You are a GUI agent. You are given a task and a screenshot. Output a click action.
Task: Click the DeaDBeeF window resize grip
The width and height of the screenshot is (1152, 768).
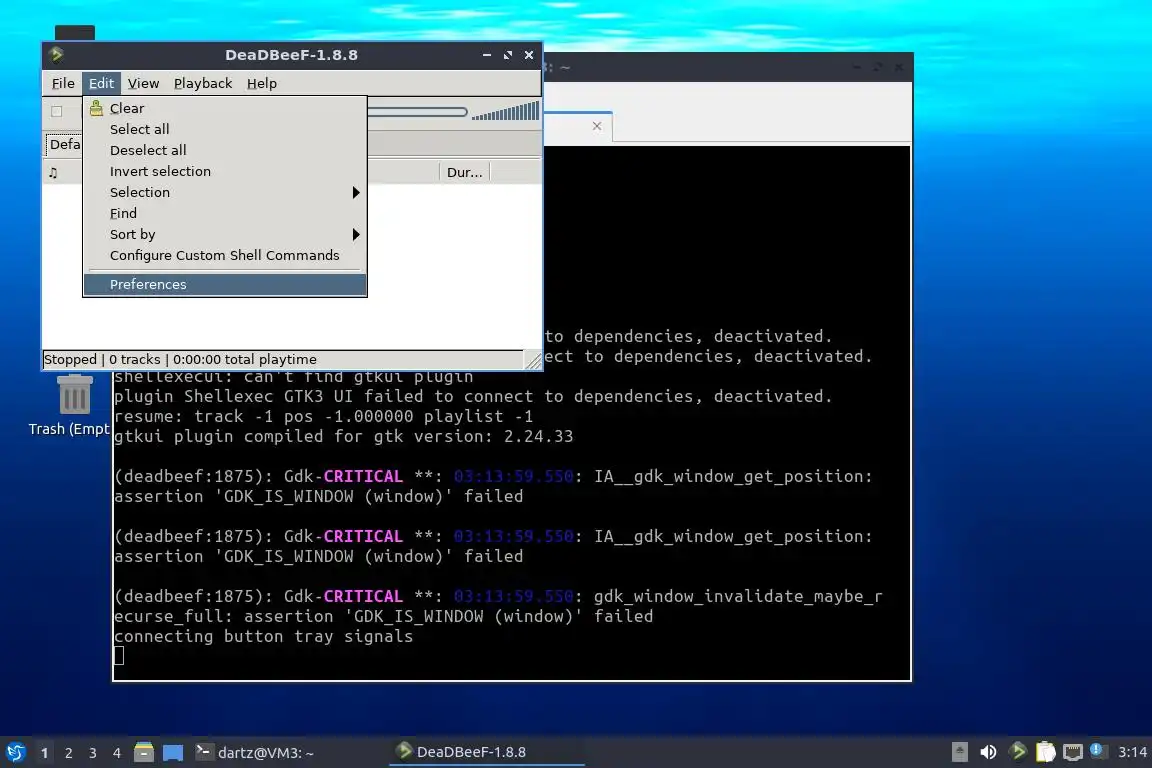point(533,360)
